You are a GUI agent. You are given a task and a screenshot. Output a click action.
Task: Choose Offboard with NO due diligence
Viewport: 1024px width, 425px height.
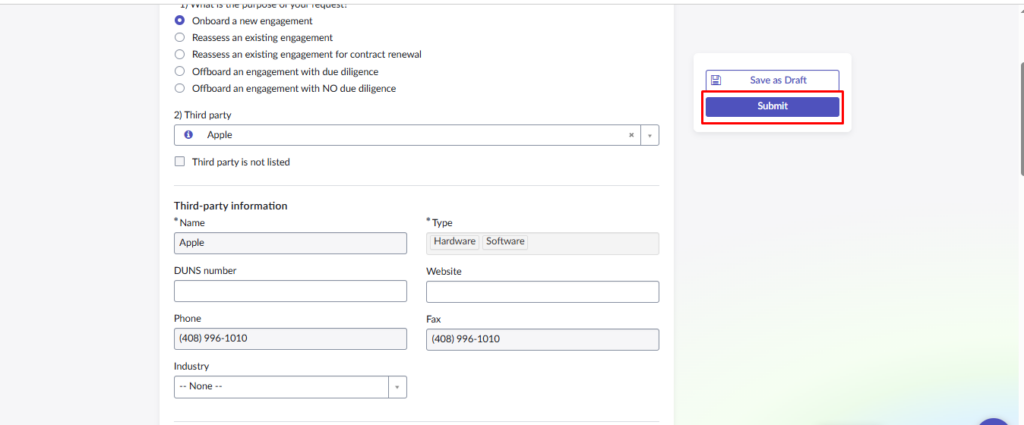tap(180, 88)
